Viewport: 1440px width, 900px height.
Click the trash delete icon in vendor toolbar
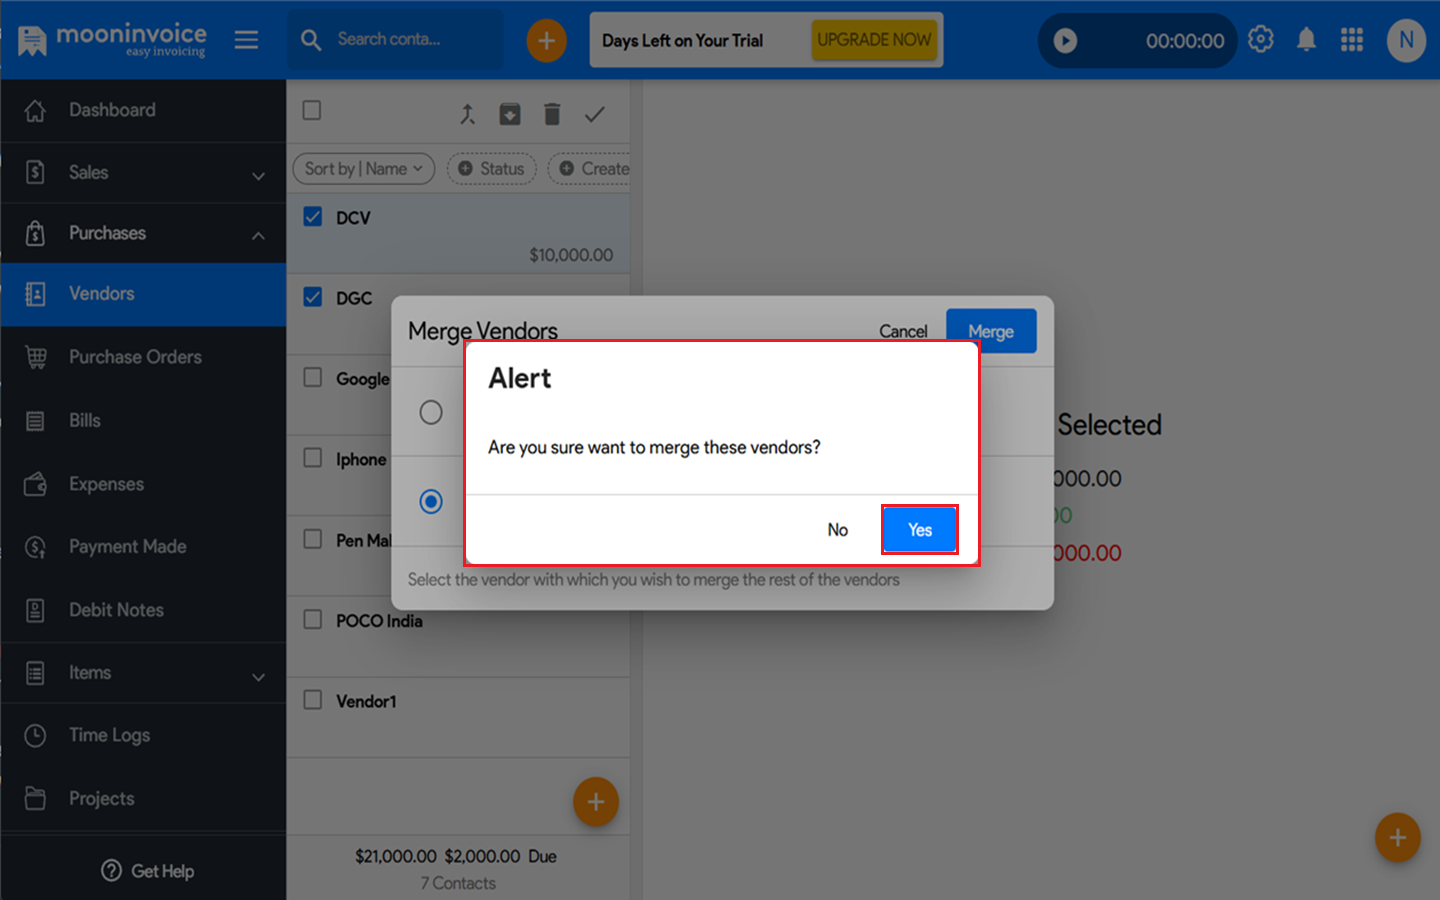tap(552, 114)
